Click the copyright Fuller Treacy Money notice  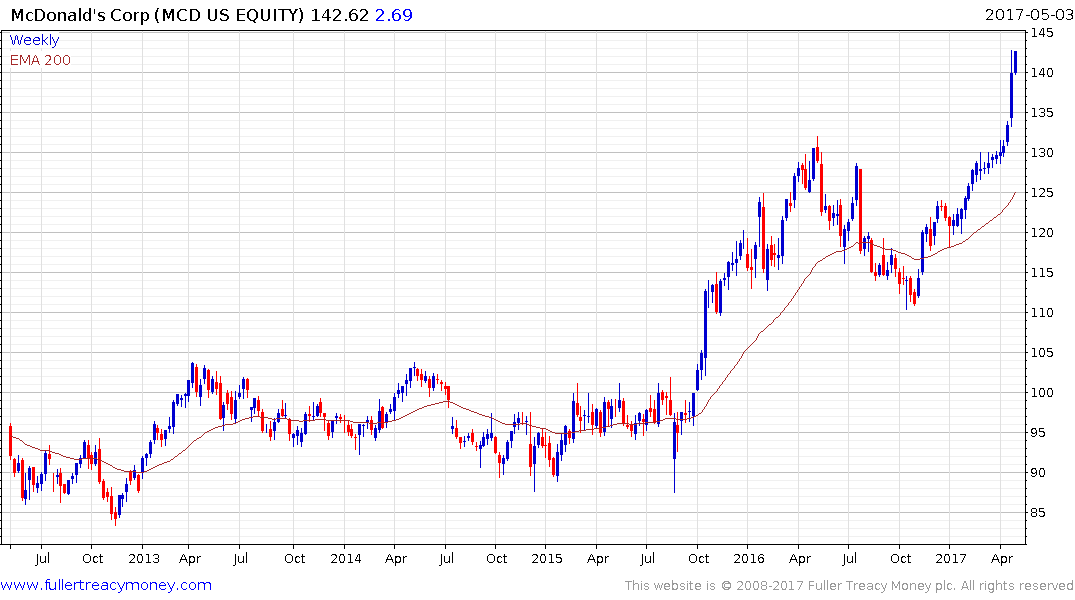click(849, 586)
